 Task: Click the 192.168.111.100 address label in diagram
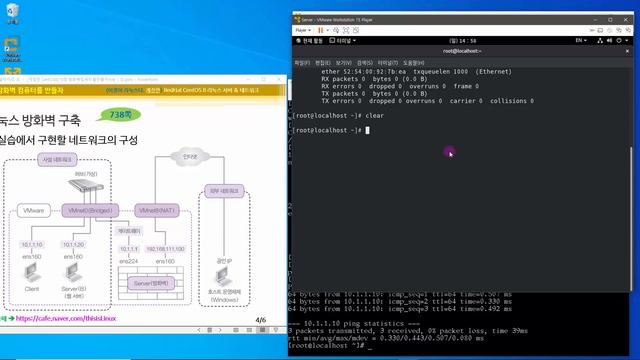click(x=165, y=249)
